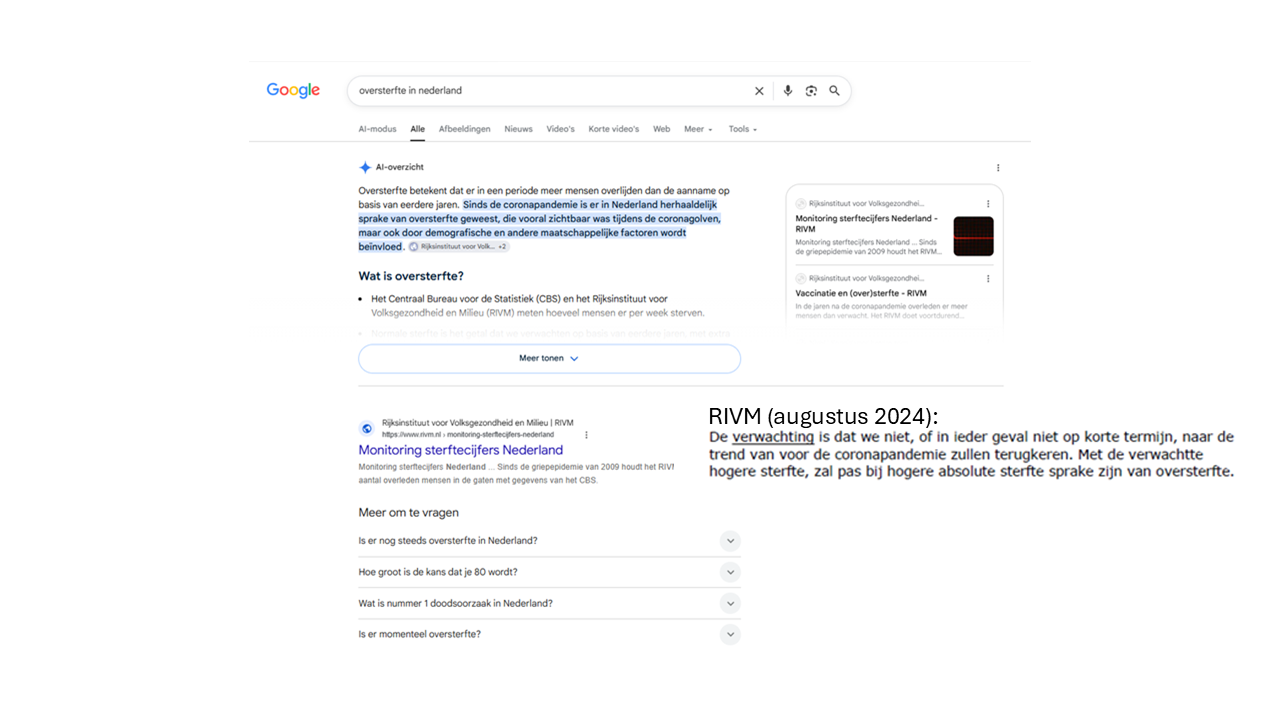
Task: Start voice search with the microphone icon
Action: (788, 91)
